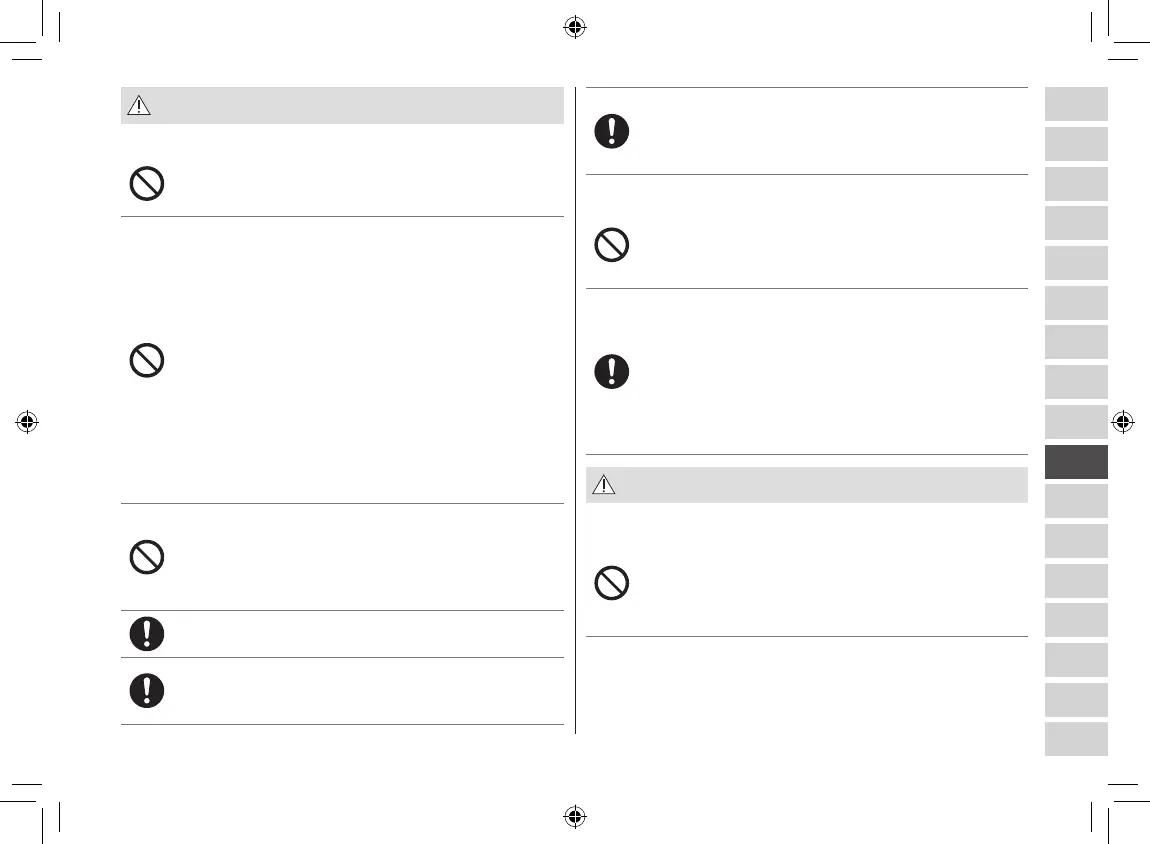The width and height of the screenshot is (1150, 844).
Task: Click the middle prohibition symbol in the left column
Action: tap(147, 360)
